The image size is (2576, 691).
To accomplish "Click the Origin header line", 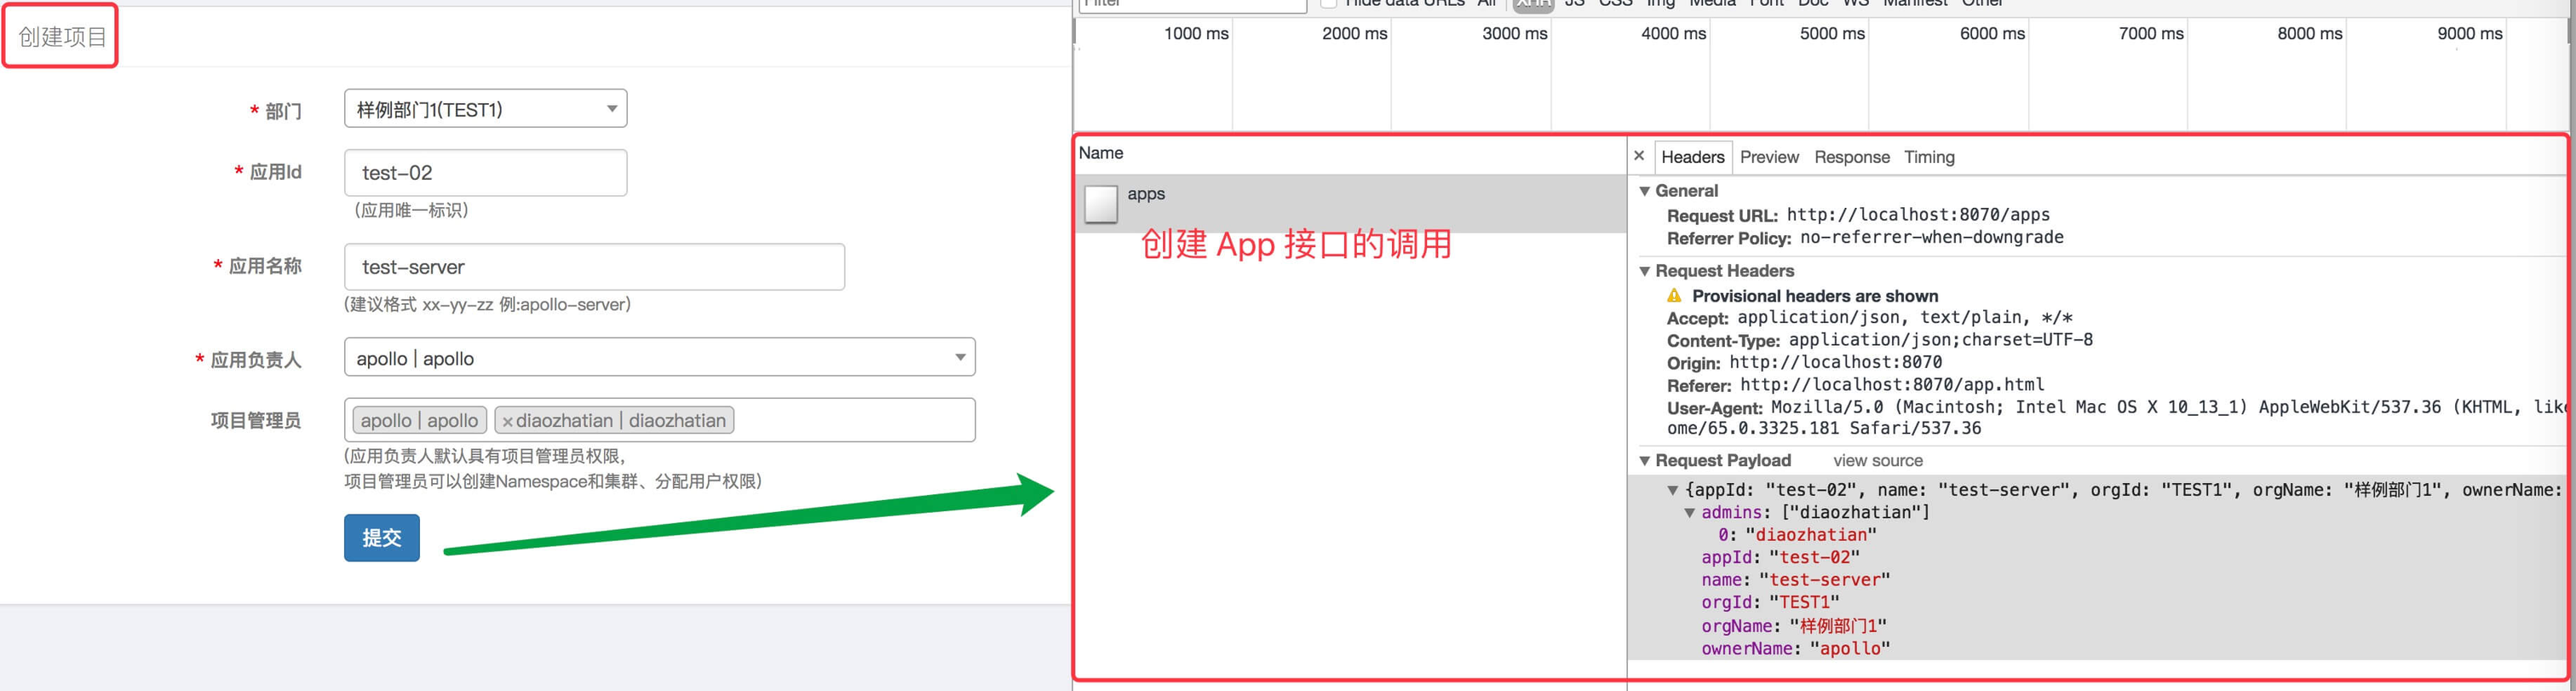I will pos(1804,363).
